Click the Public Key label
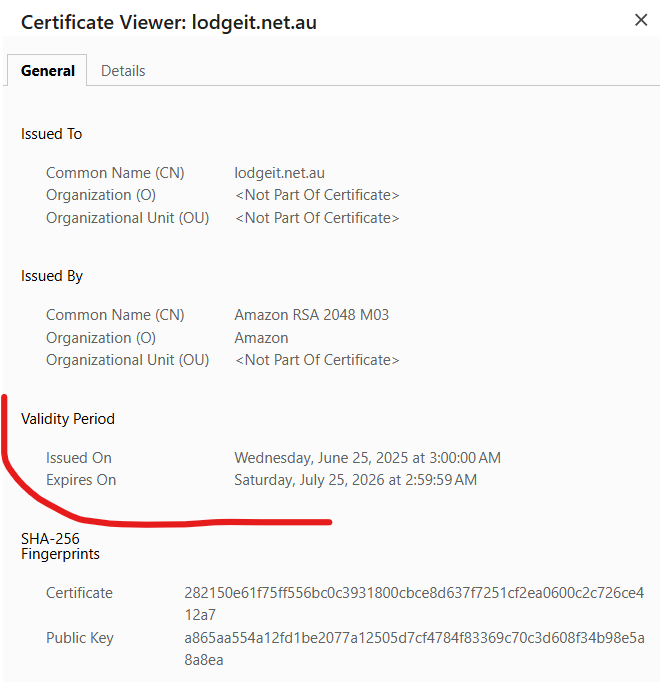Screen dimensions: 660x682 click(x=80, y=638)
